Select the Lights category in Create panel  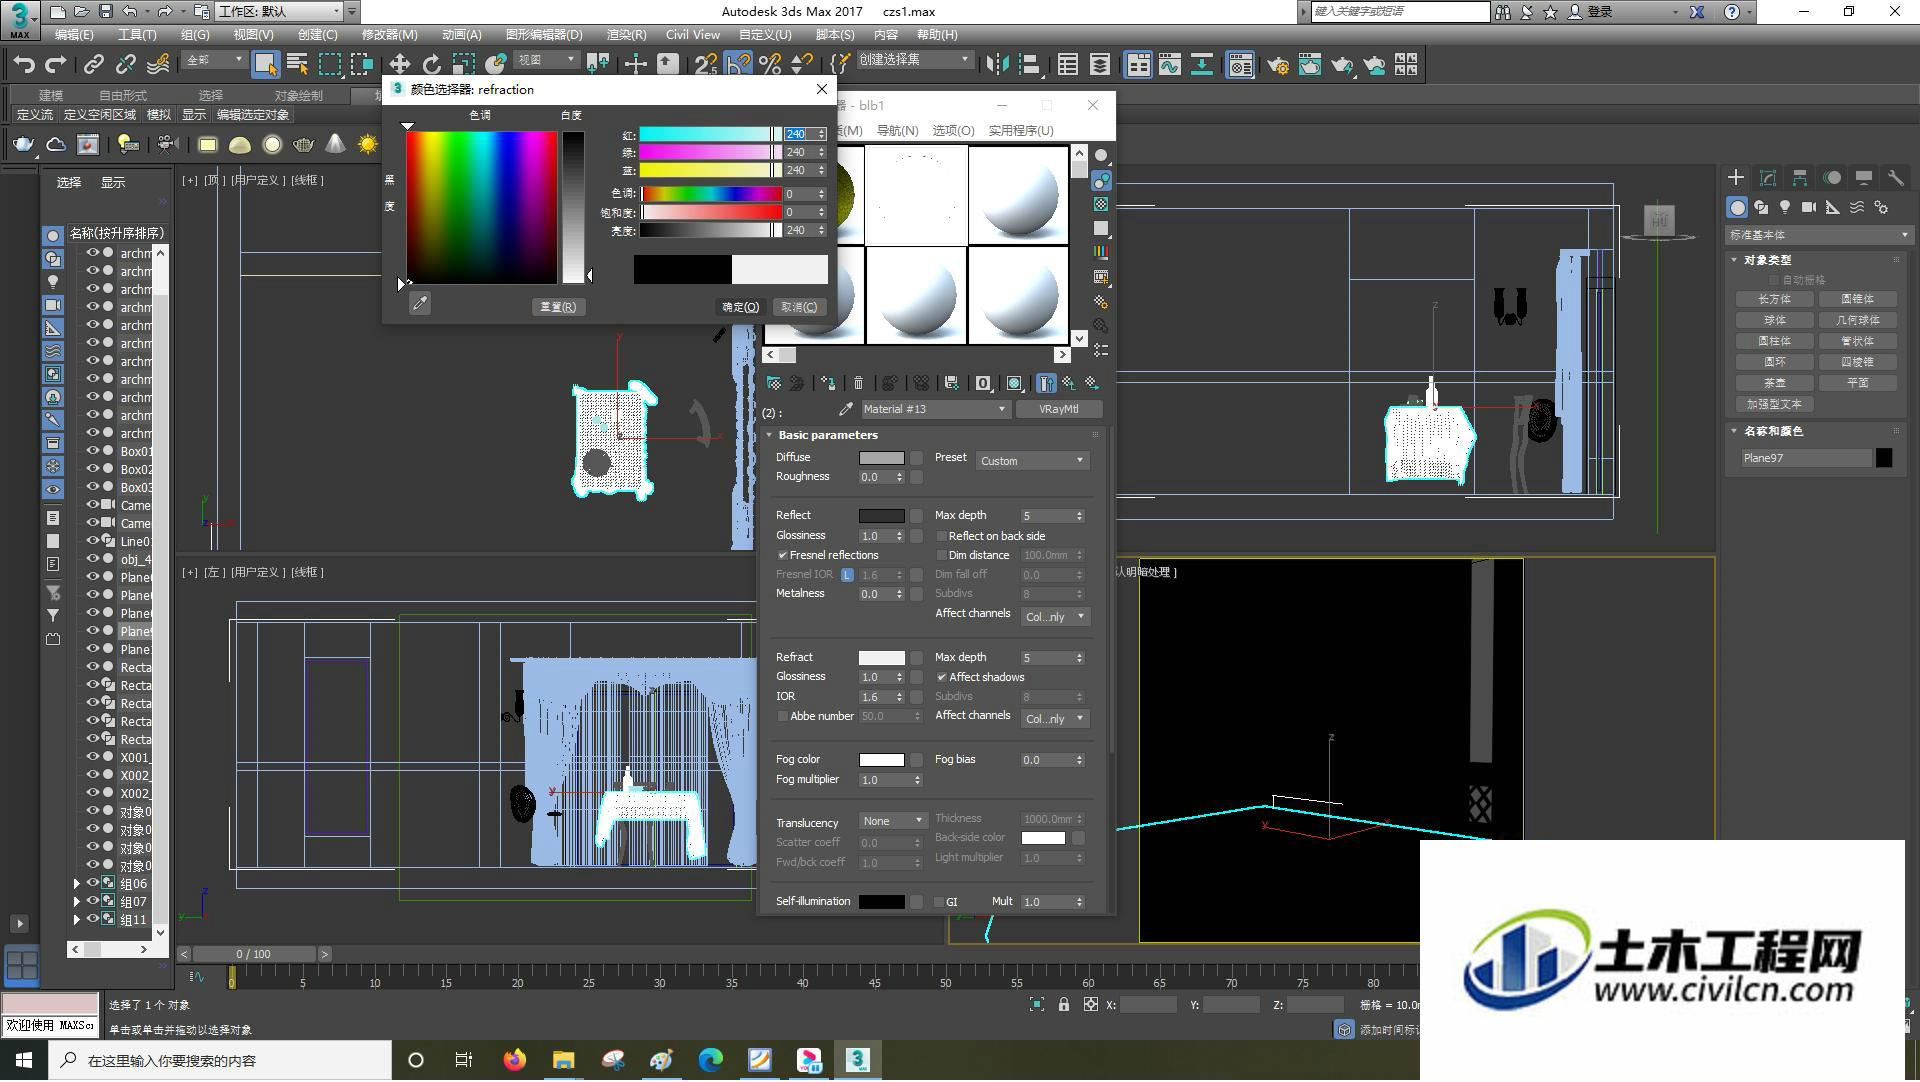[1785, 207]
